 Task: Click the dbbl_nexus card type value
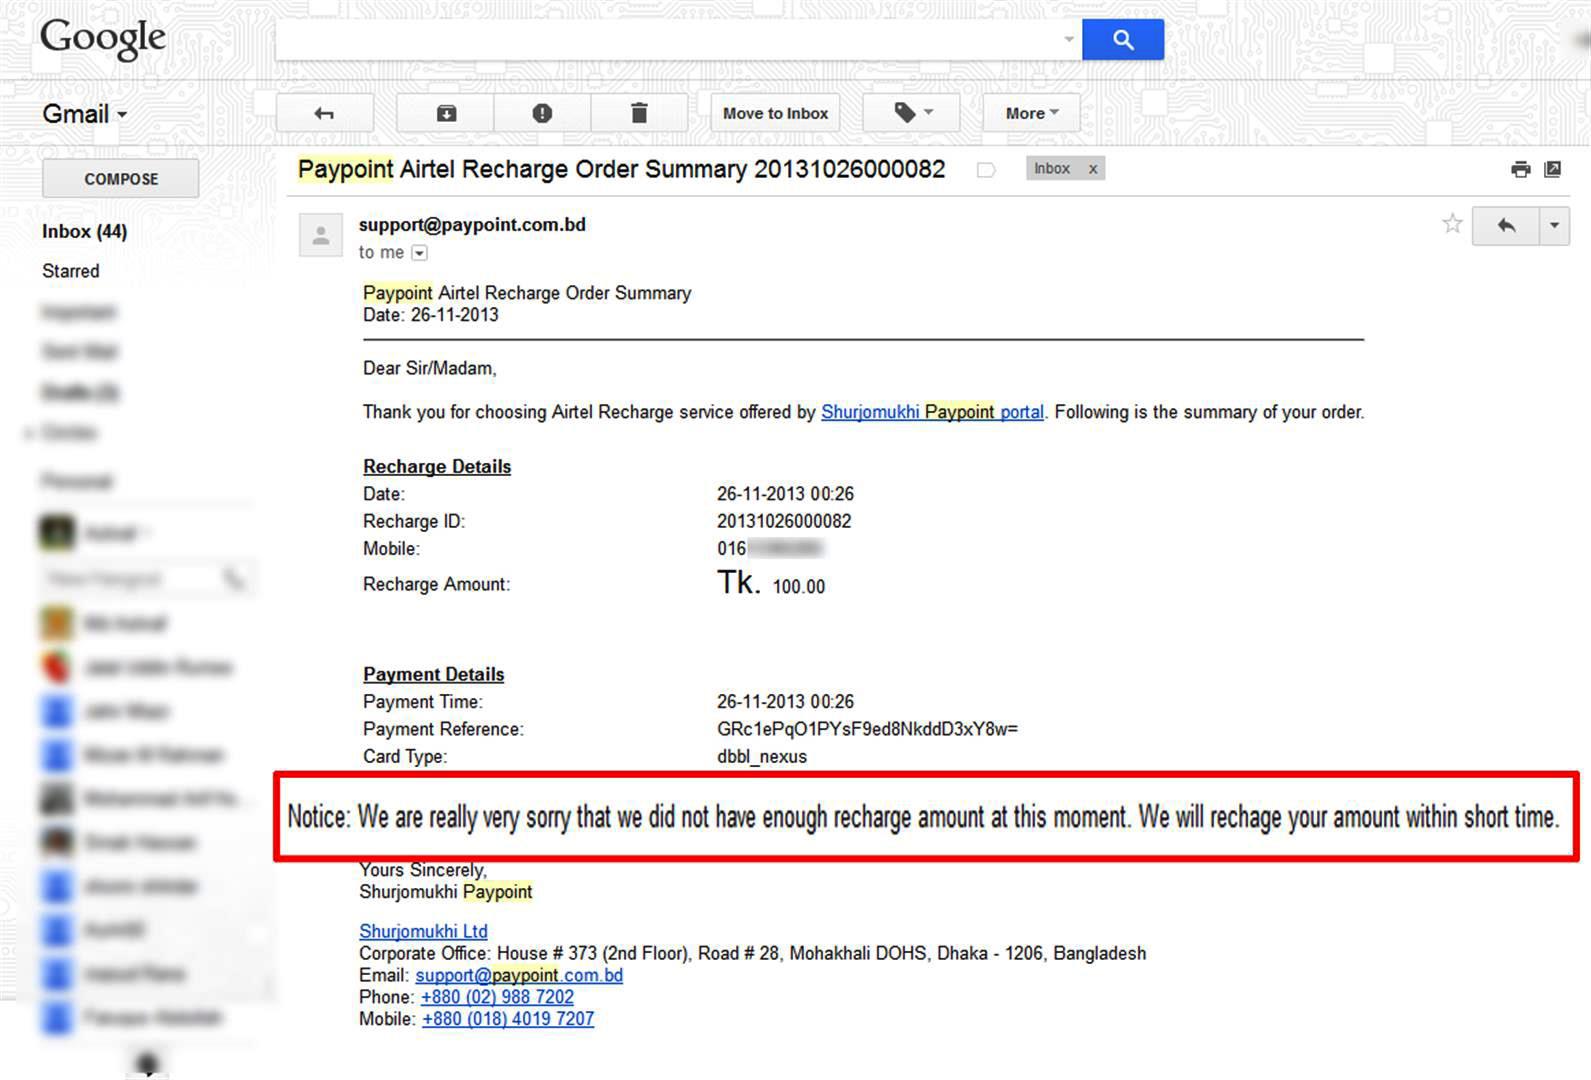(762, 757)
